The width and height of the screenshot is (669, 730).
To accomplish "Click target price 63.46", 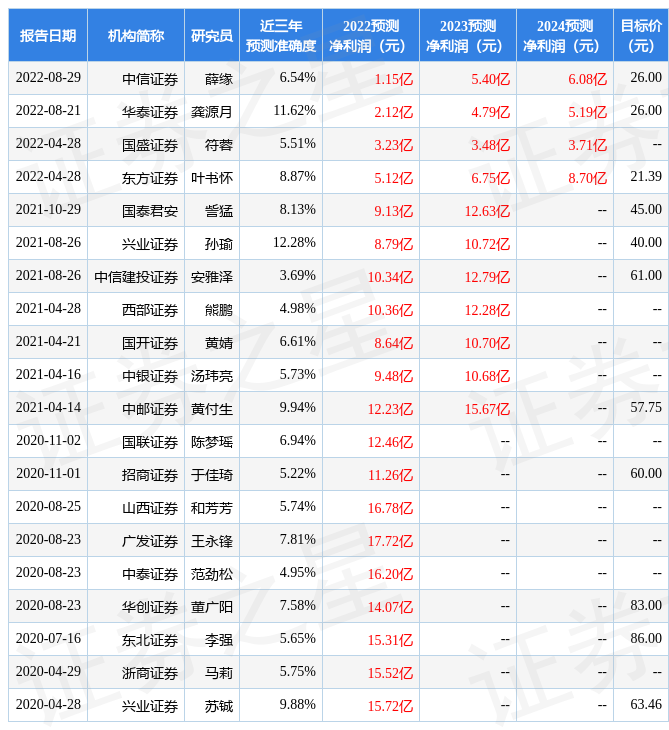I will pos(646,705).
